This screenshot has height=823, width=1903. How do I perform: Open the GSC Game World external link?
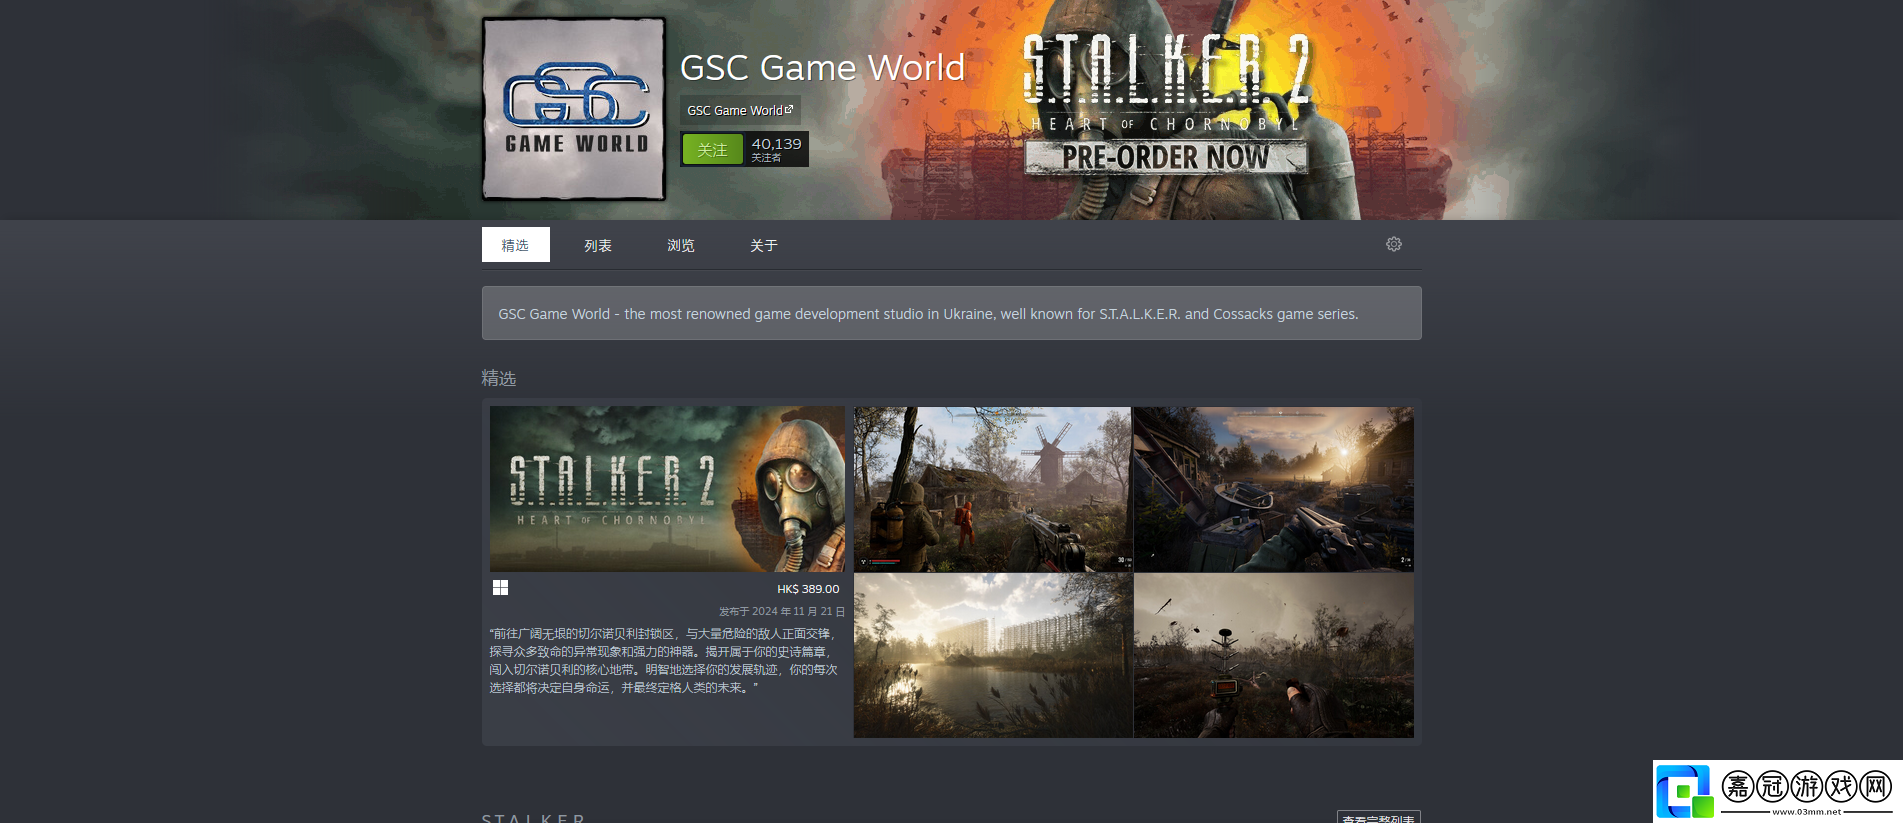coord(740,110)
